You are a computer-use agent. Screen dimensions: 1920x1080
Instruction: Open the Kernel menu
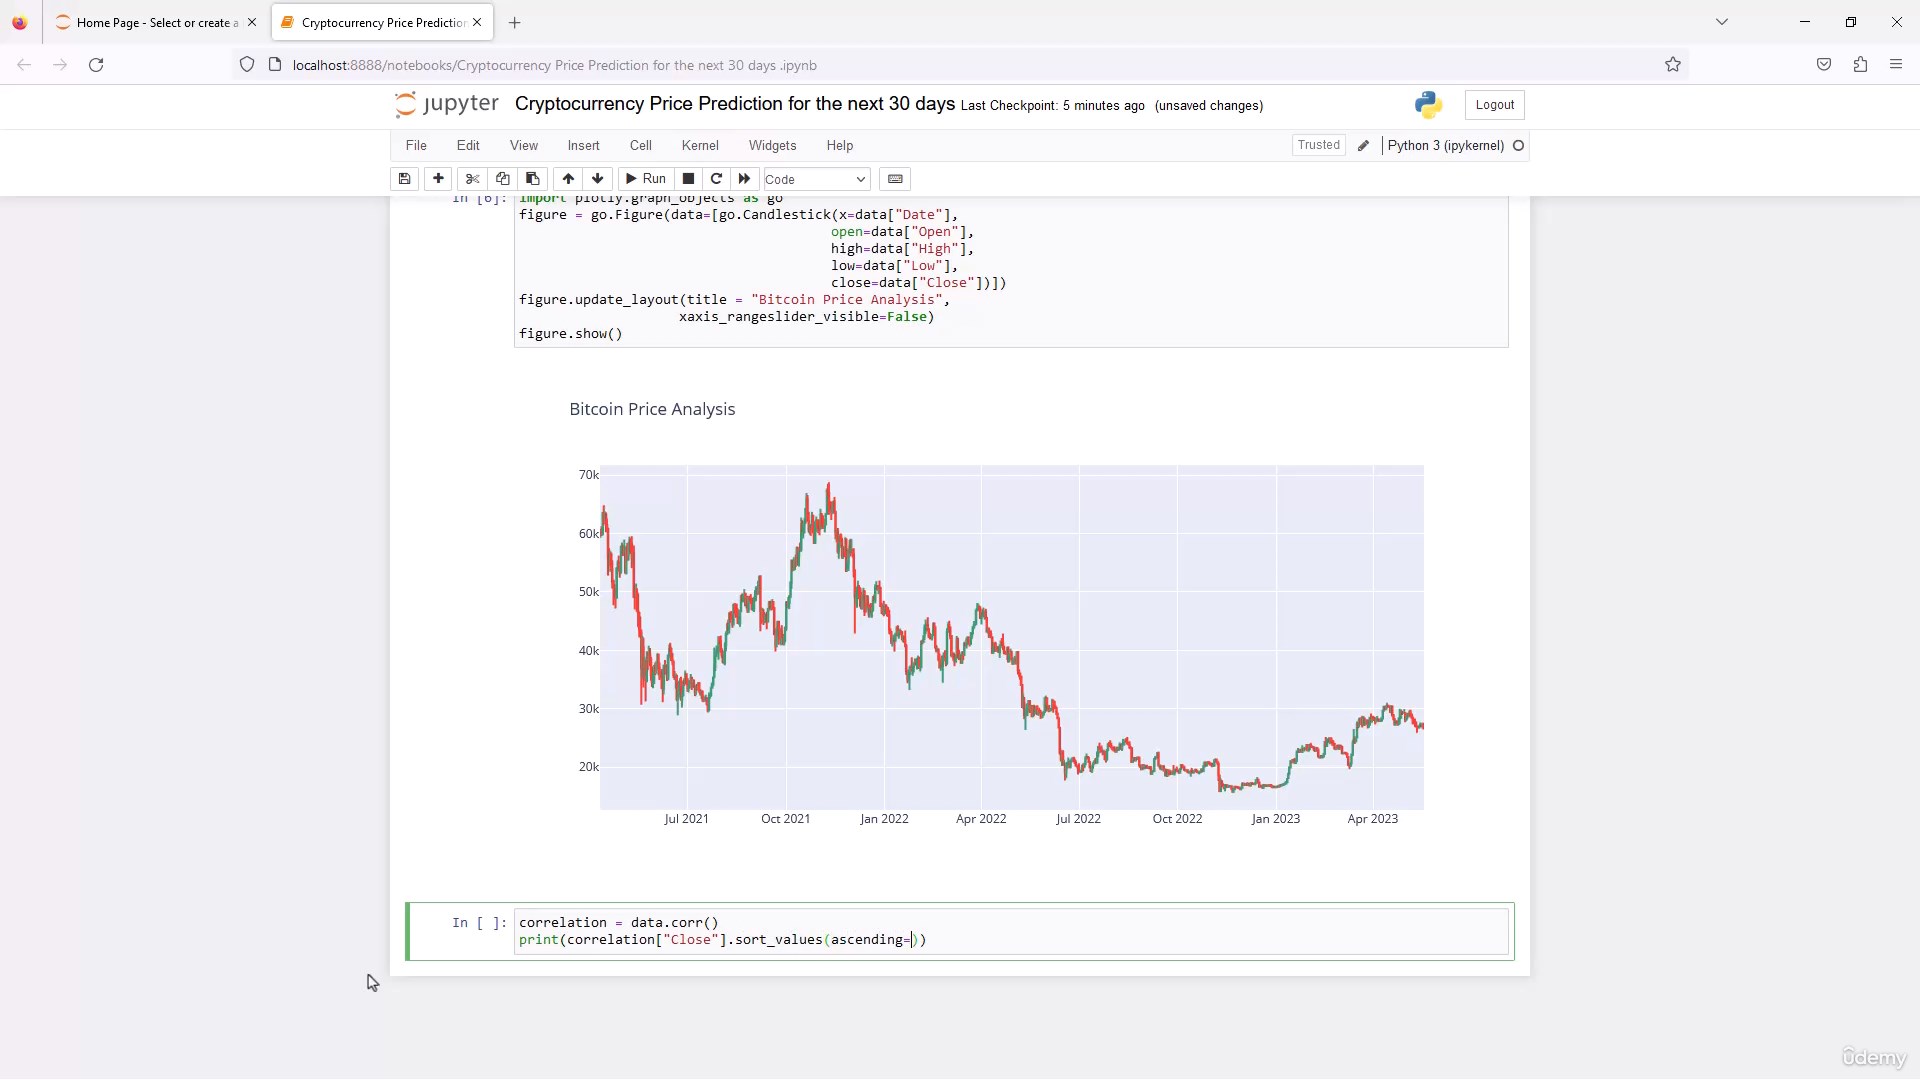pos(700,146)
